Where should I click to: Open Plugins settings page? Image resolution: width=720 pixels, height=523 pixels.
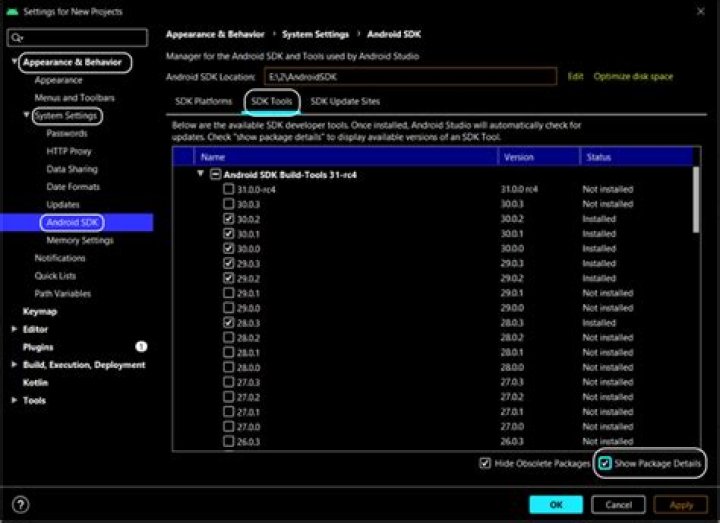coord(38,347)
